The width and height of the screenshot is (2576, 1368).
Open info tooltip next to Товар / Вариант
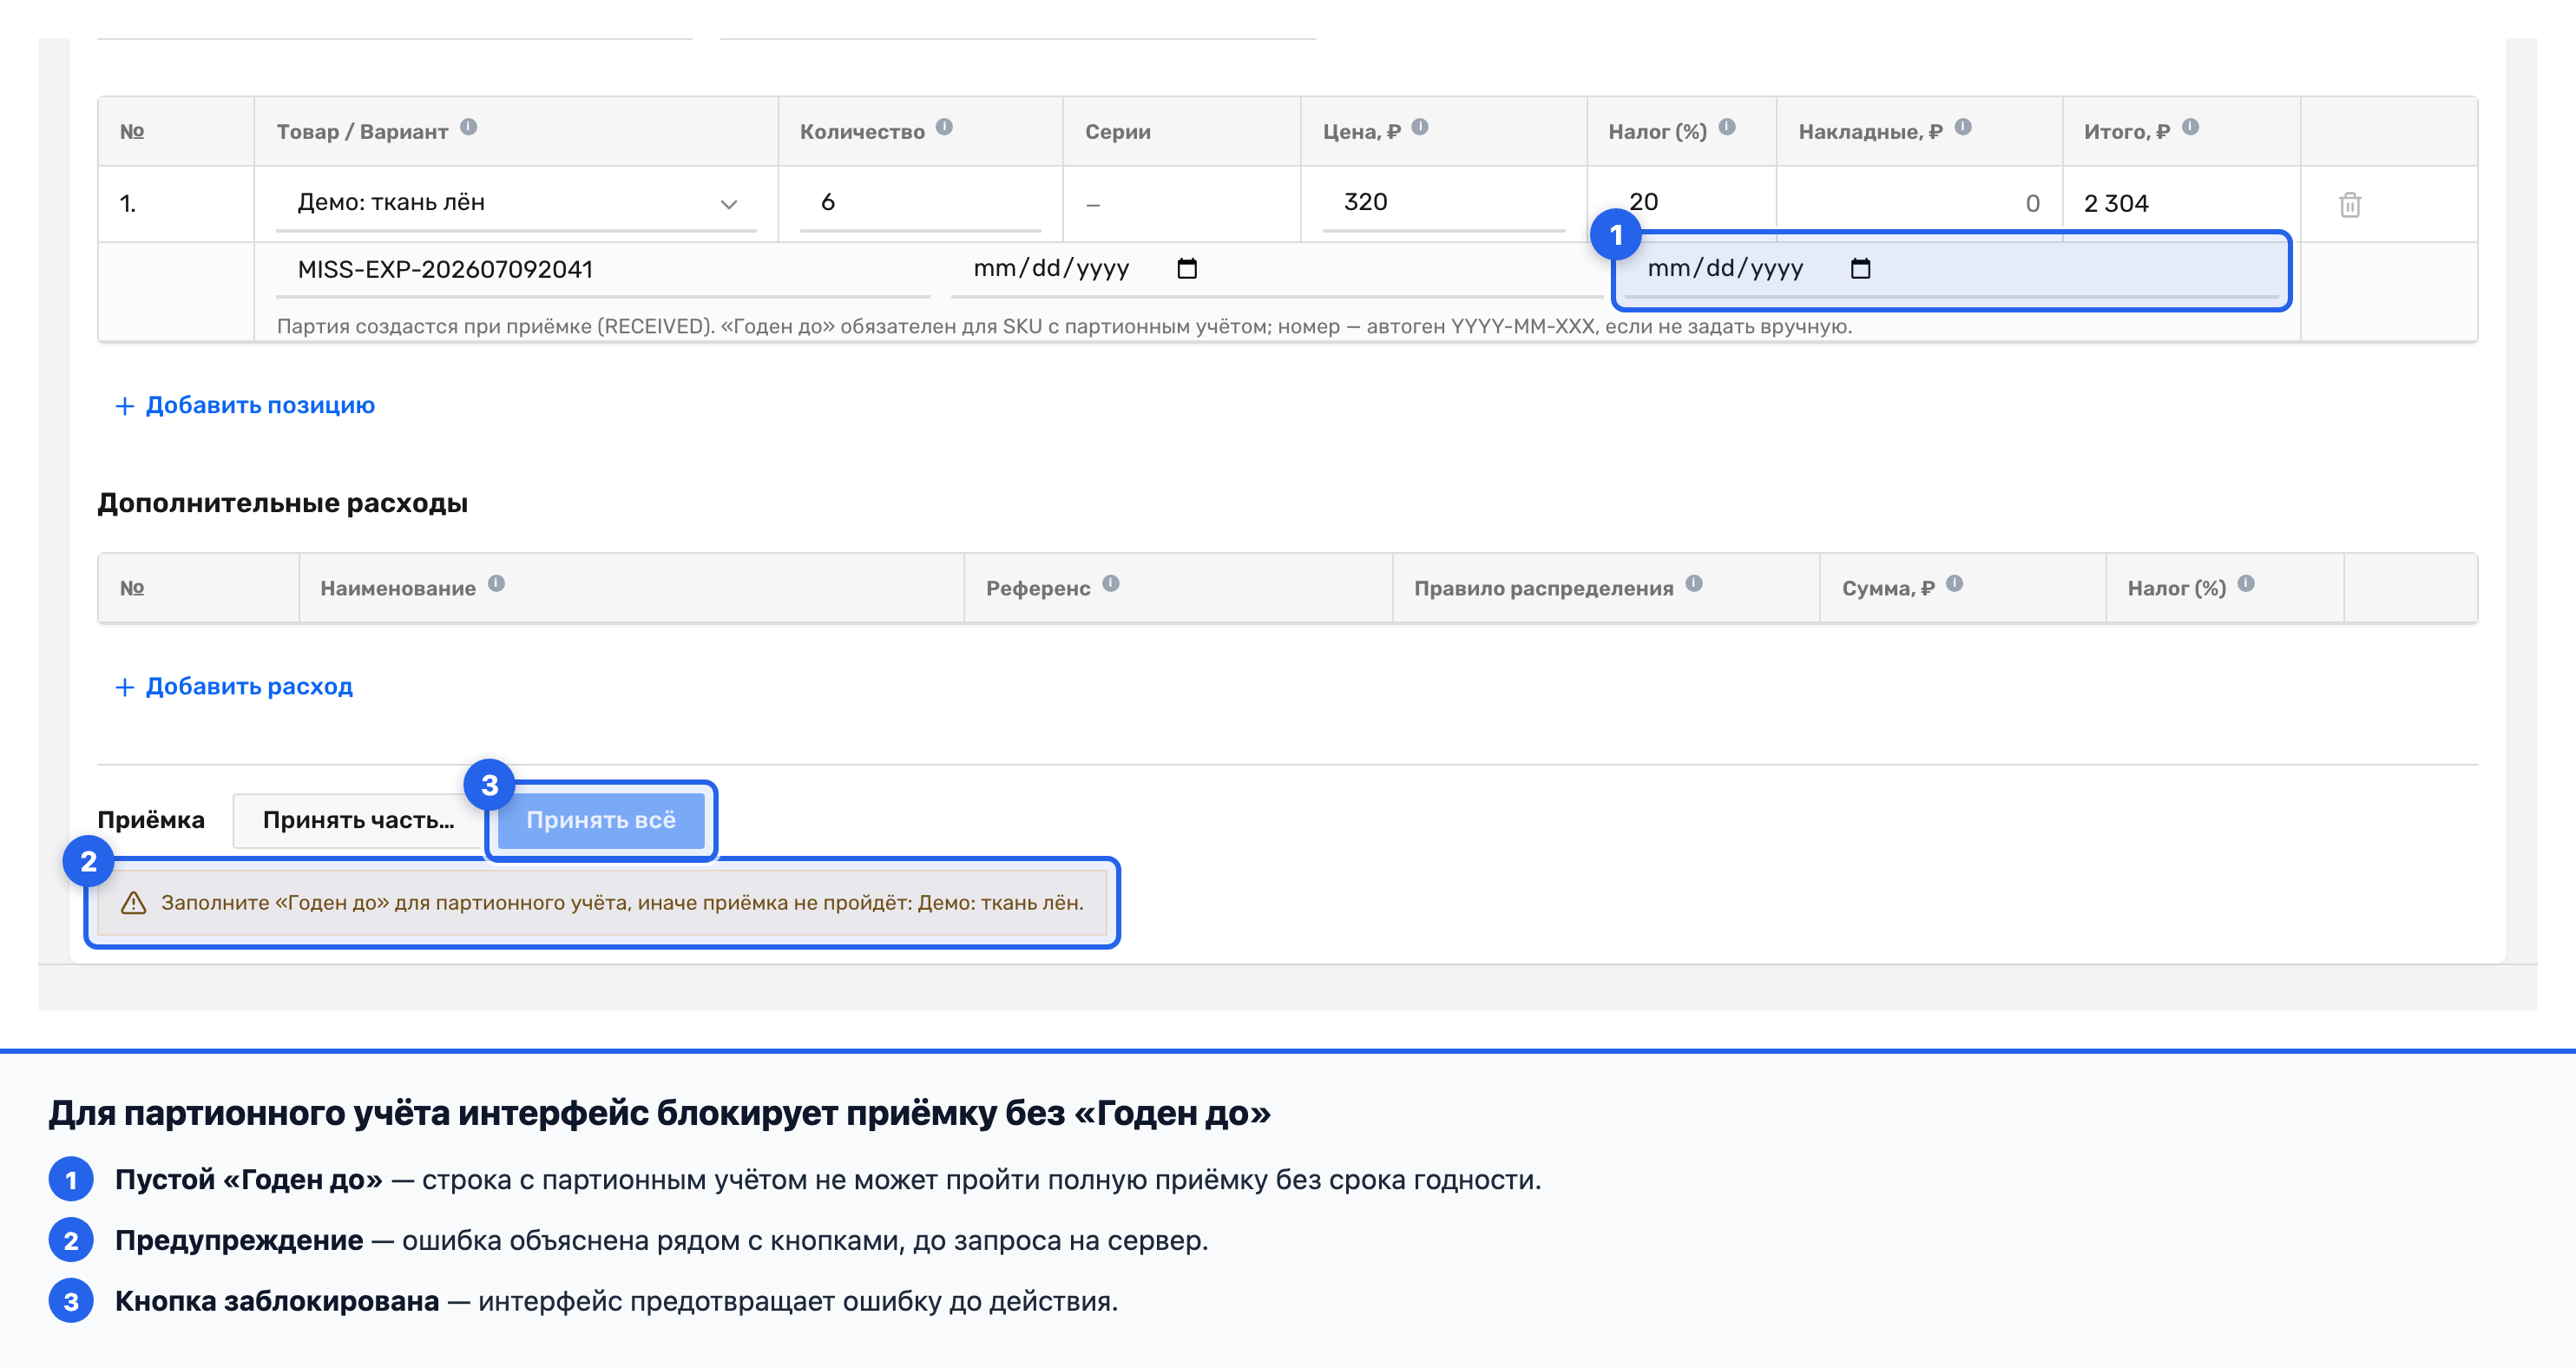(x=468, y=127)
